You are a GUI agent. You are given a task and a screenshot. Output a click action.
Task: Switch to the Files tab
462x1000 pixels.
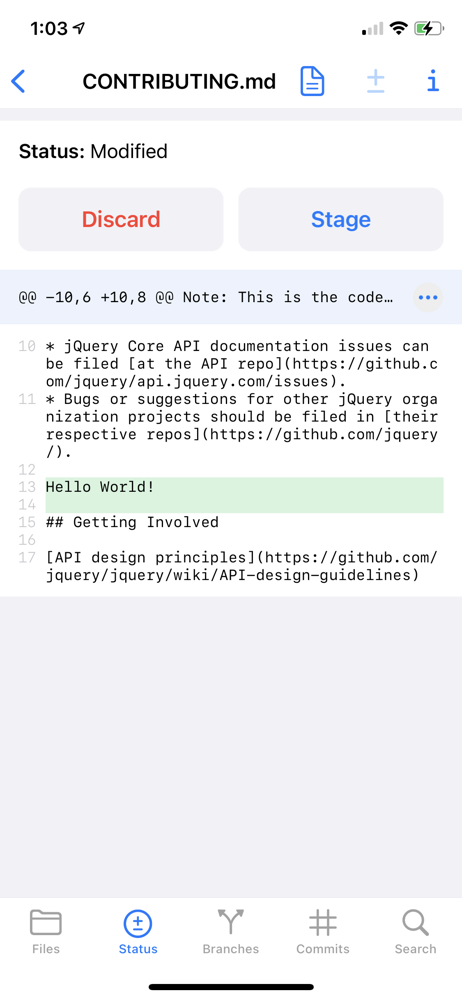46,932
